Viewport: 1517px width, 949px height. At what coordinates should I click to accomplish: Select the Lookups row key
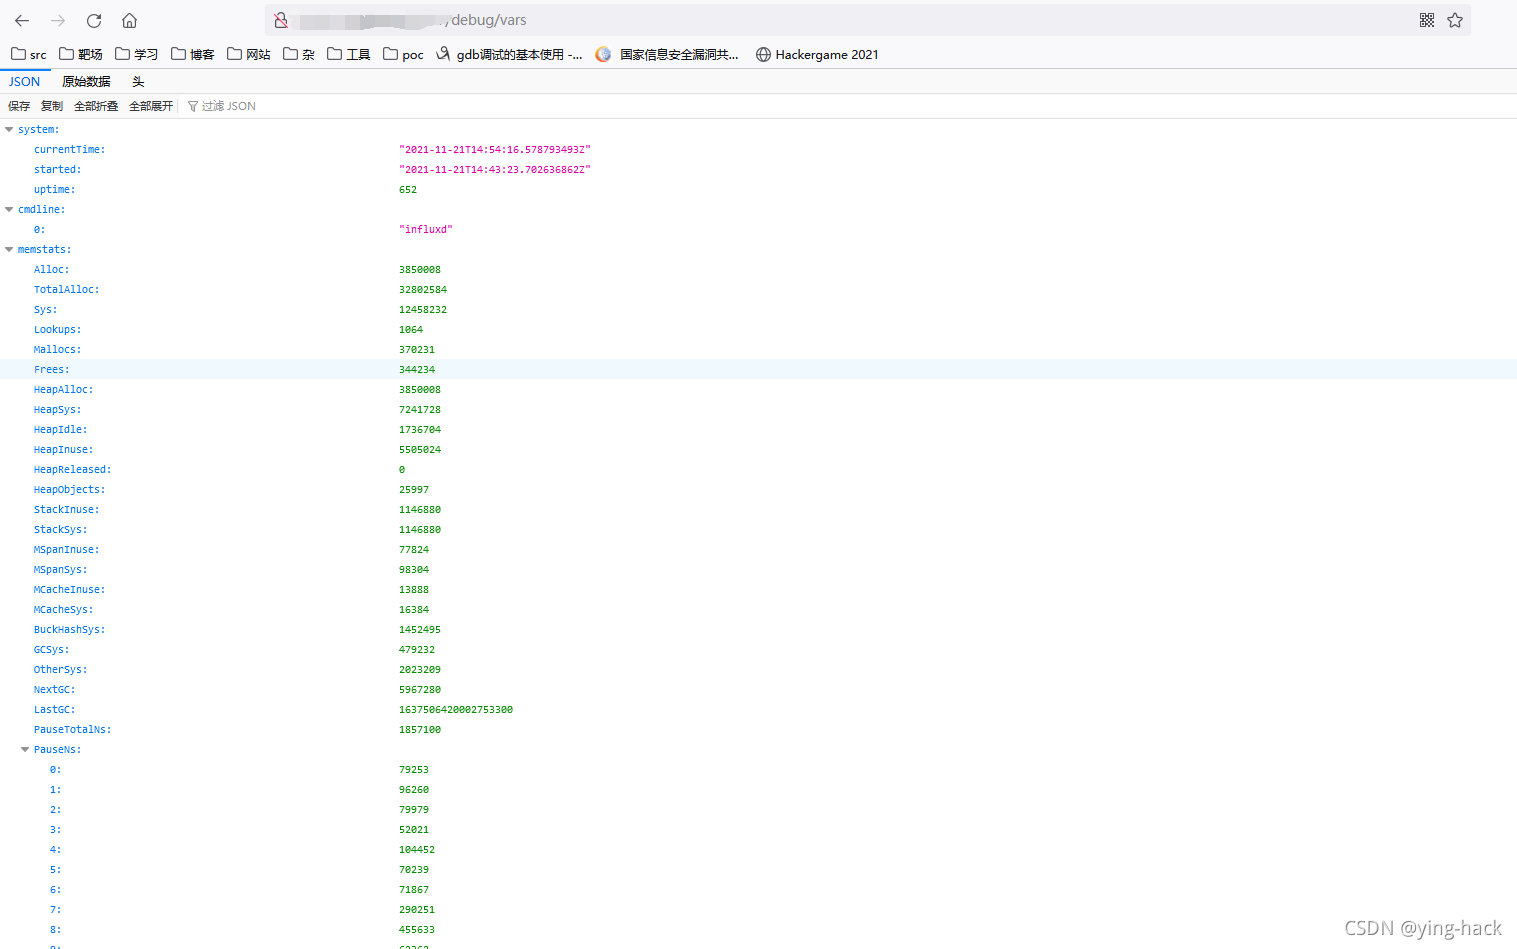pyautogui.click(x=57, y=329)
